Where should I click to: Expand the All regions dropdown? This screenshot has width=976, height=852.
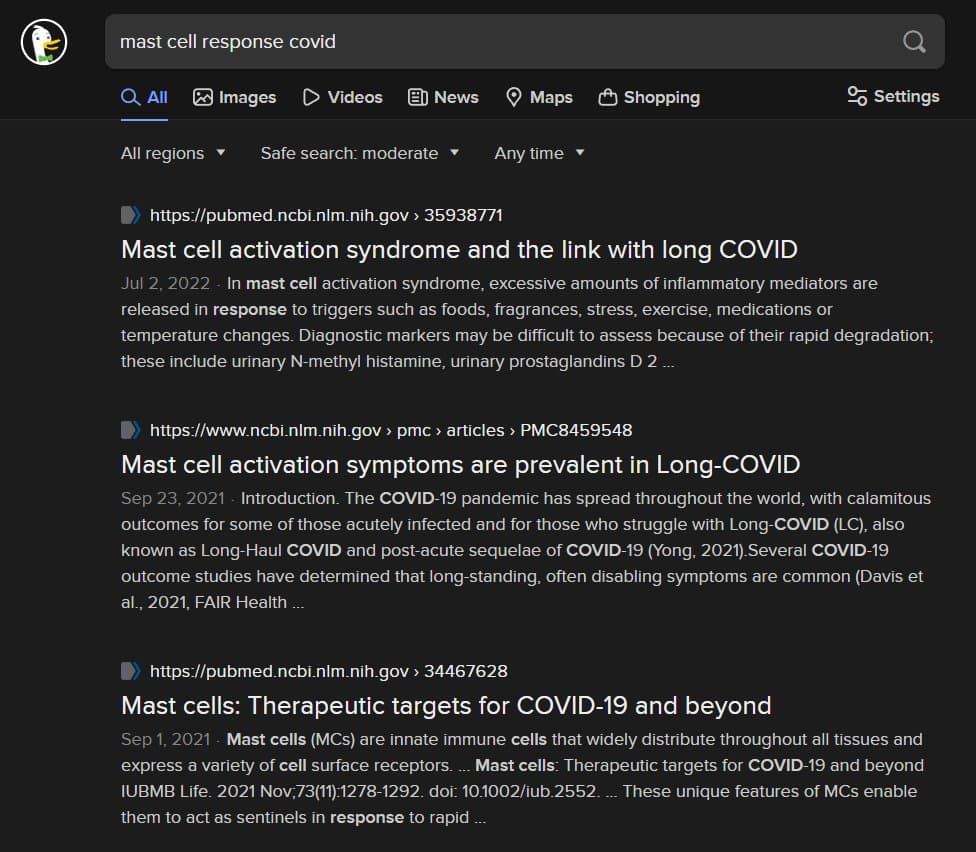(173, 153)
